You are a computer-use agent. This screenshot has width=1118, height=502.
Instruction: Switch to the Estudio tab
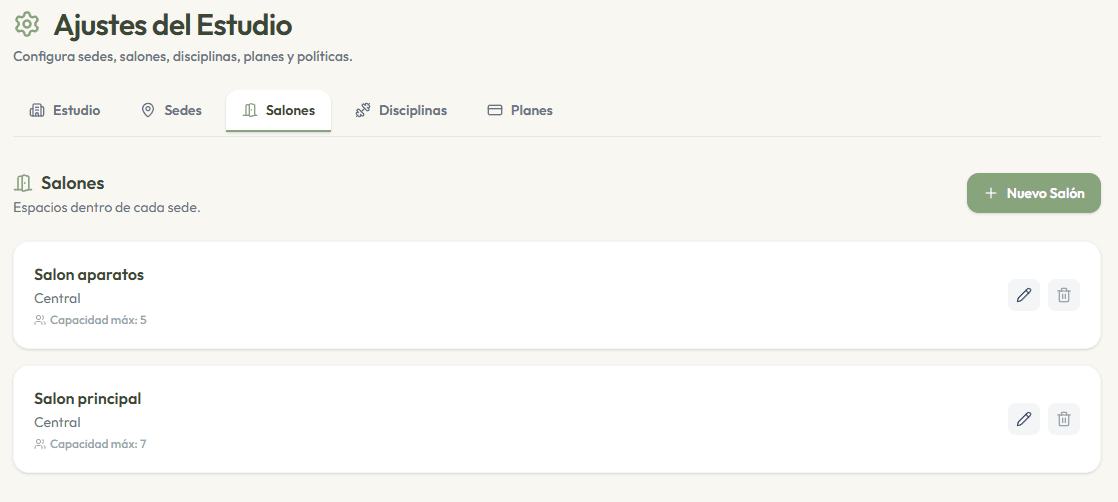point(65,111)
